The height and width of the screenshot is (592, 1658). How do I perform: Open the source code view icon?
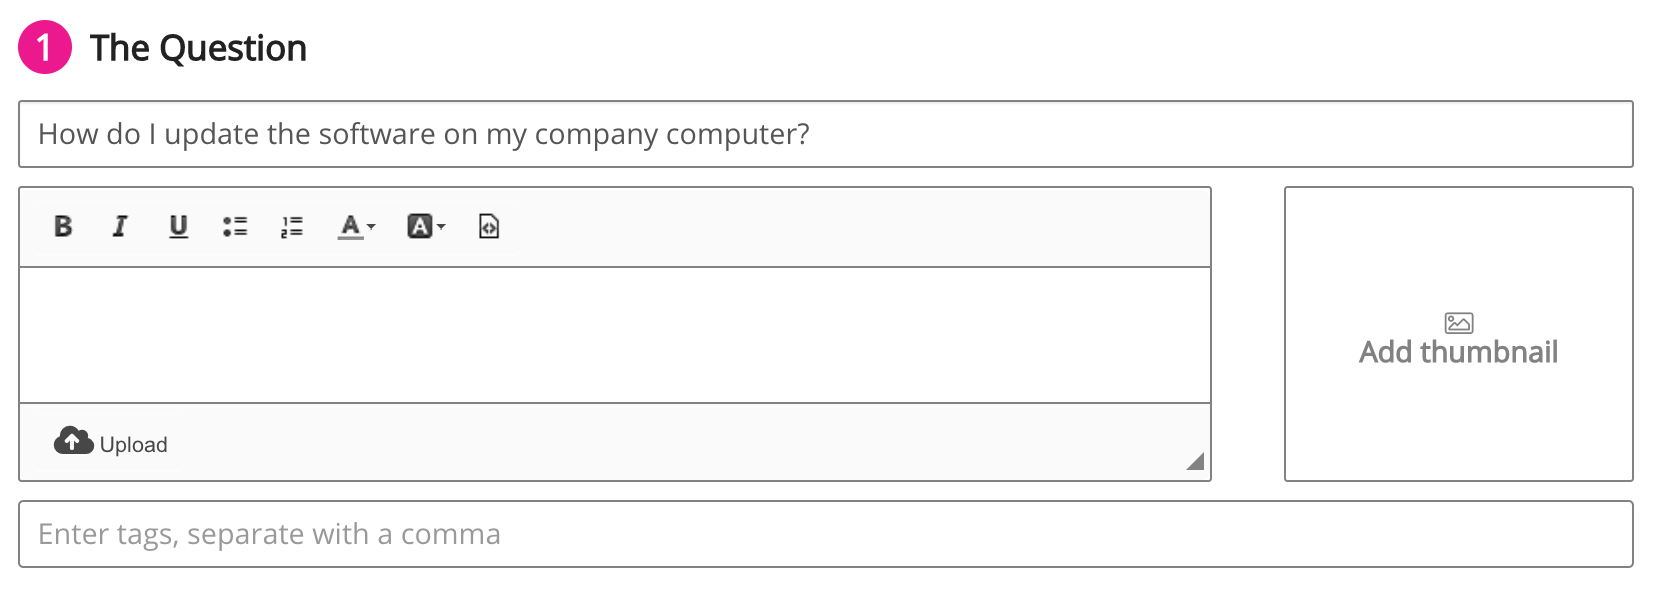(x=489, y=227)
